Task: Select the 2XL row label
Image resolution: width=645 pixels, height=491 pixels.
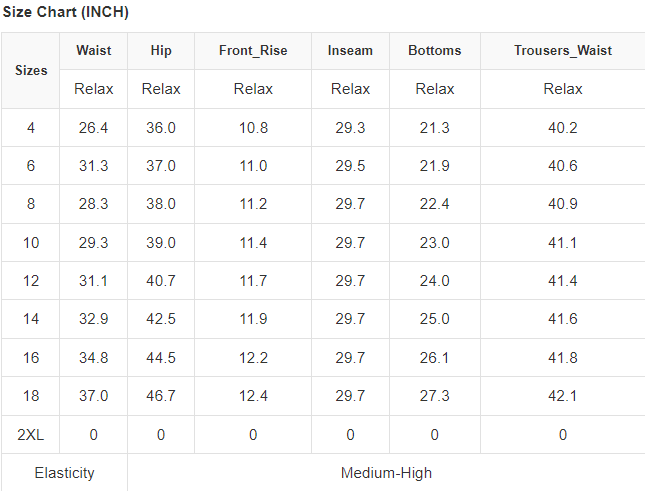Action: coord(31,434)
